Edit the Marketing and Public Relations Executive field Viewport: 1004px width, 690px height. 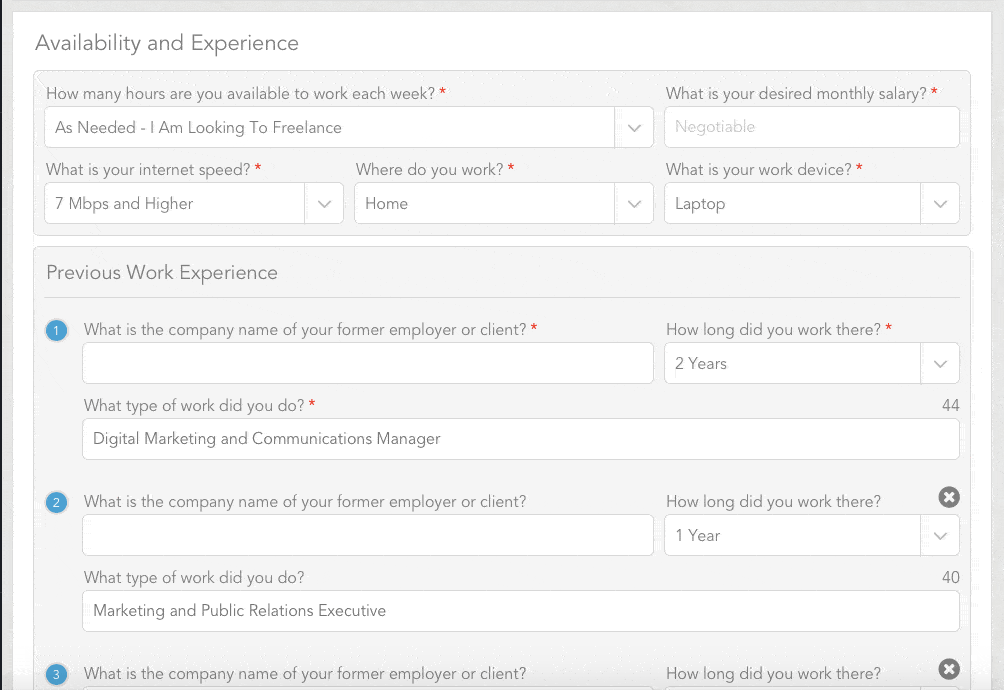coord(520,611)
